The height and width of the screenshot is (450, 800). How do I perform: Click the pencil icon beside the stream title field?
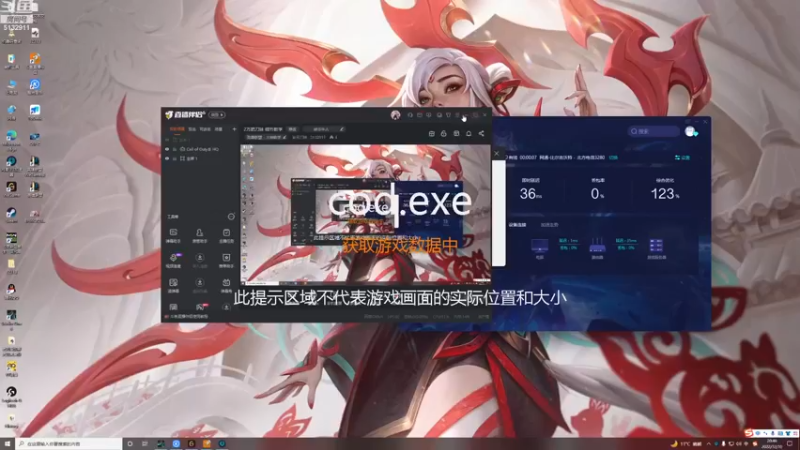(x=341, y=129)
